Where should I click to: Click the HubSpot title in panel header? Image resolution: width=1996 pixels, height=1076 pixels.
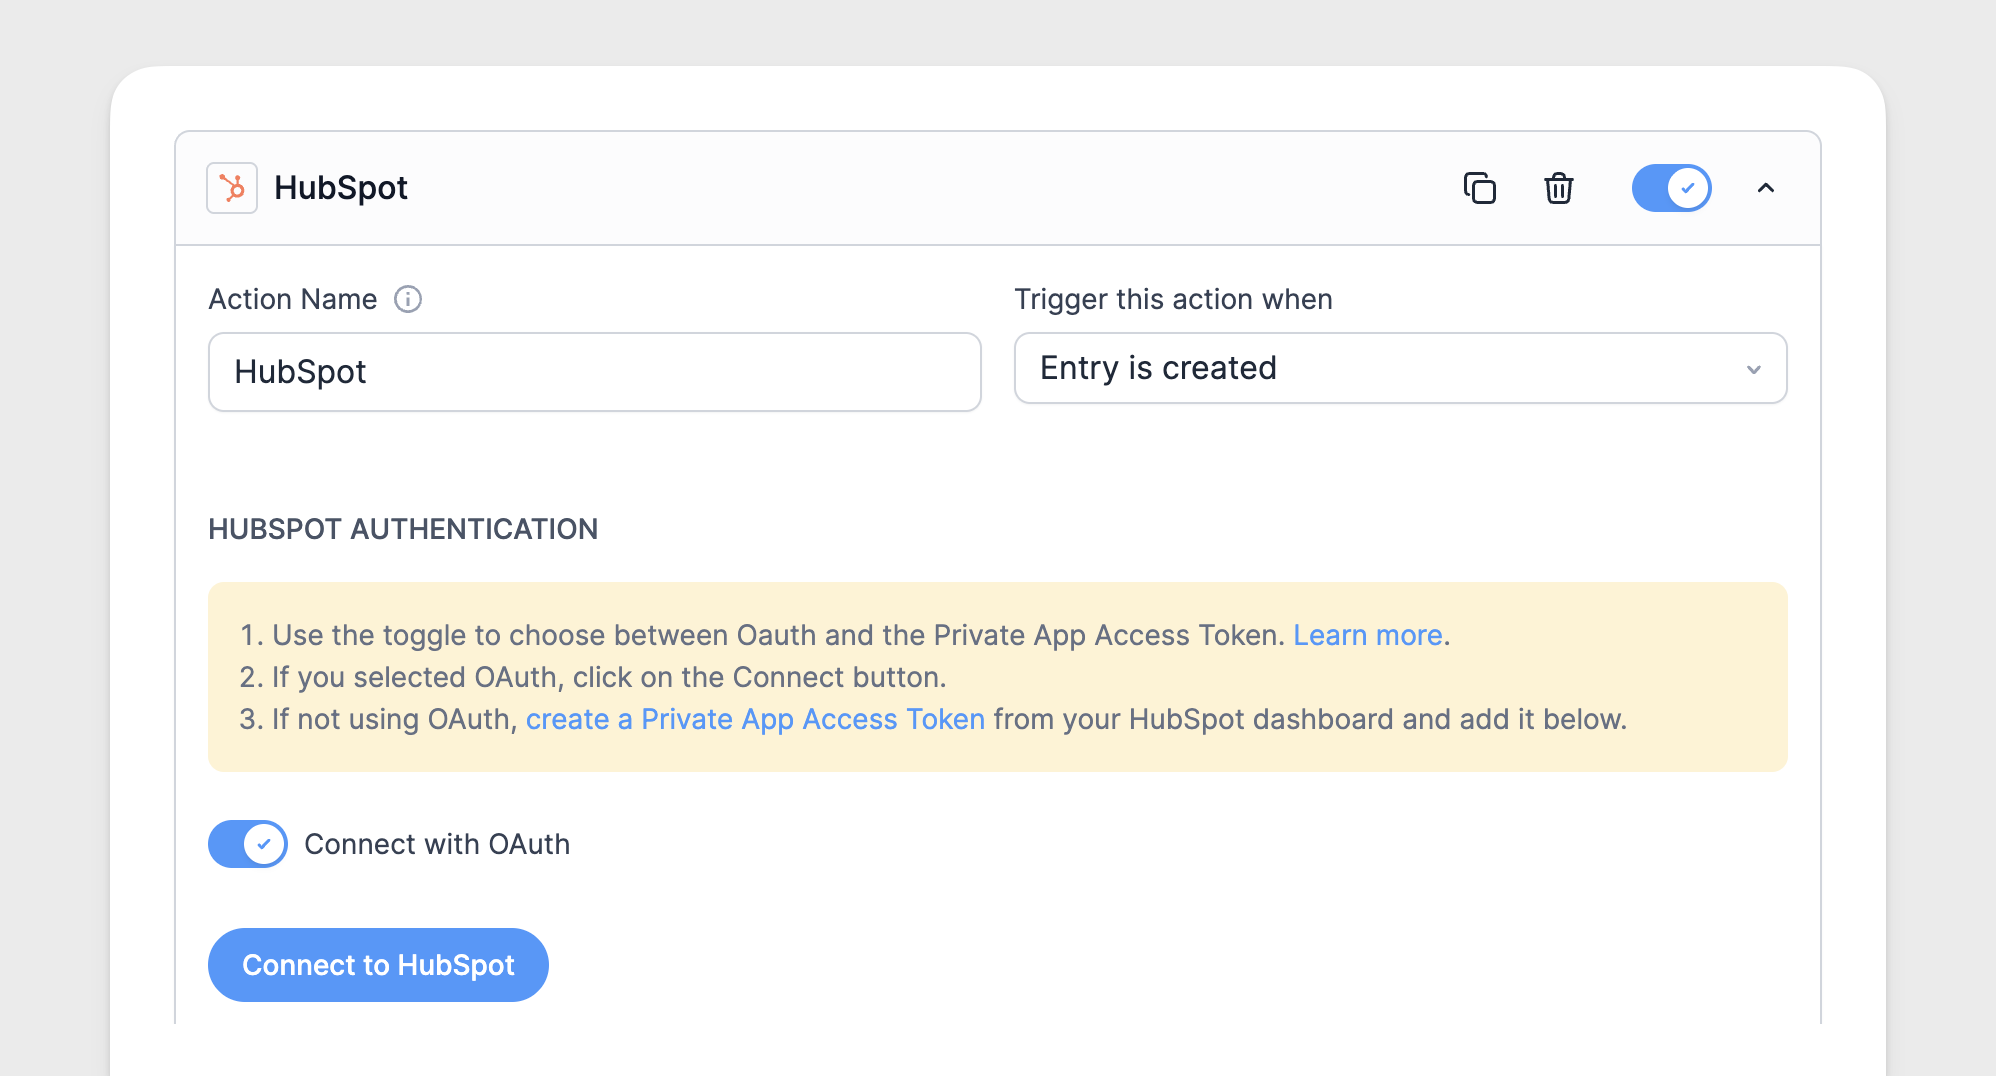pos(341,188)
